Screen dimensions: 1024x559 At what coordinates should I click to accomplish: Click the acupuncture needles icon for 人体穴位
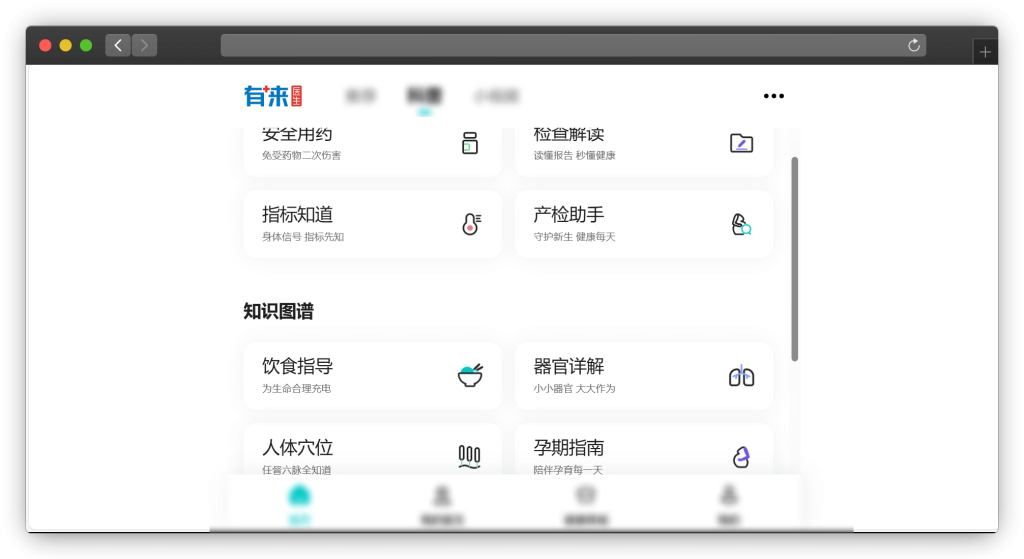(470, 456)
